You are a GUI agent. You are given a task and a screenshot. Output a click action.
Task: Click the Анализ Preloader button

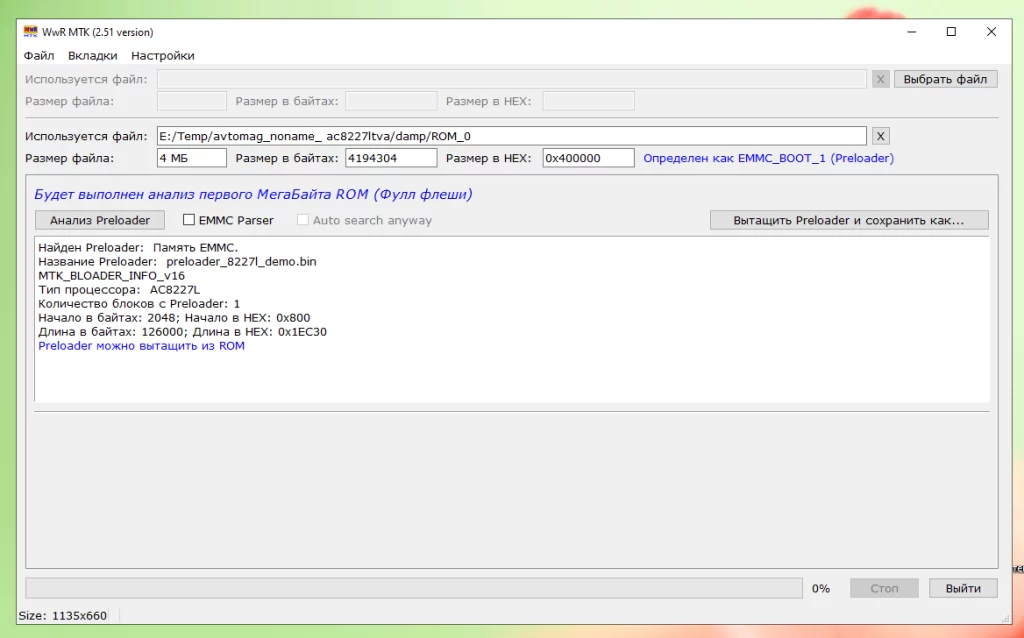[x=100, y=220]
